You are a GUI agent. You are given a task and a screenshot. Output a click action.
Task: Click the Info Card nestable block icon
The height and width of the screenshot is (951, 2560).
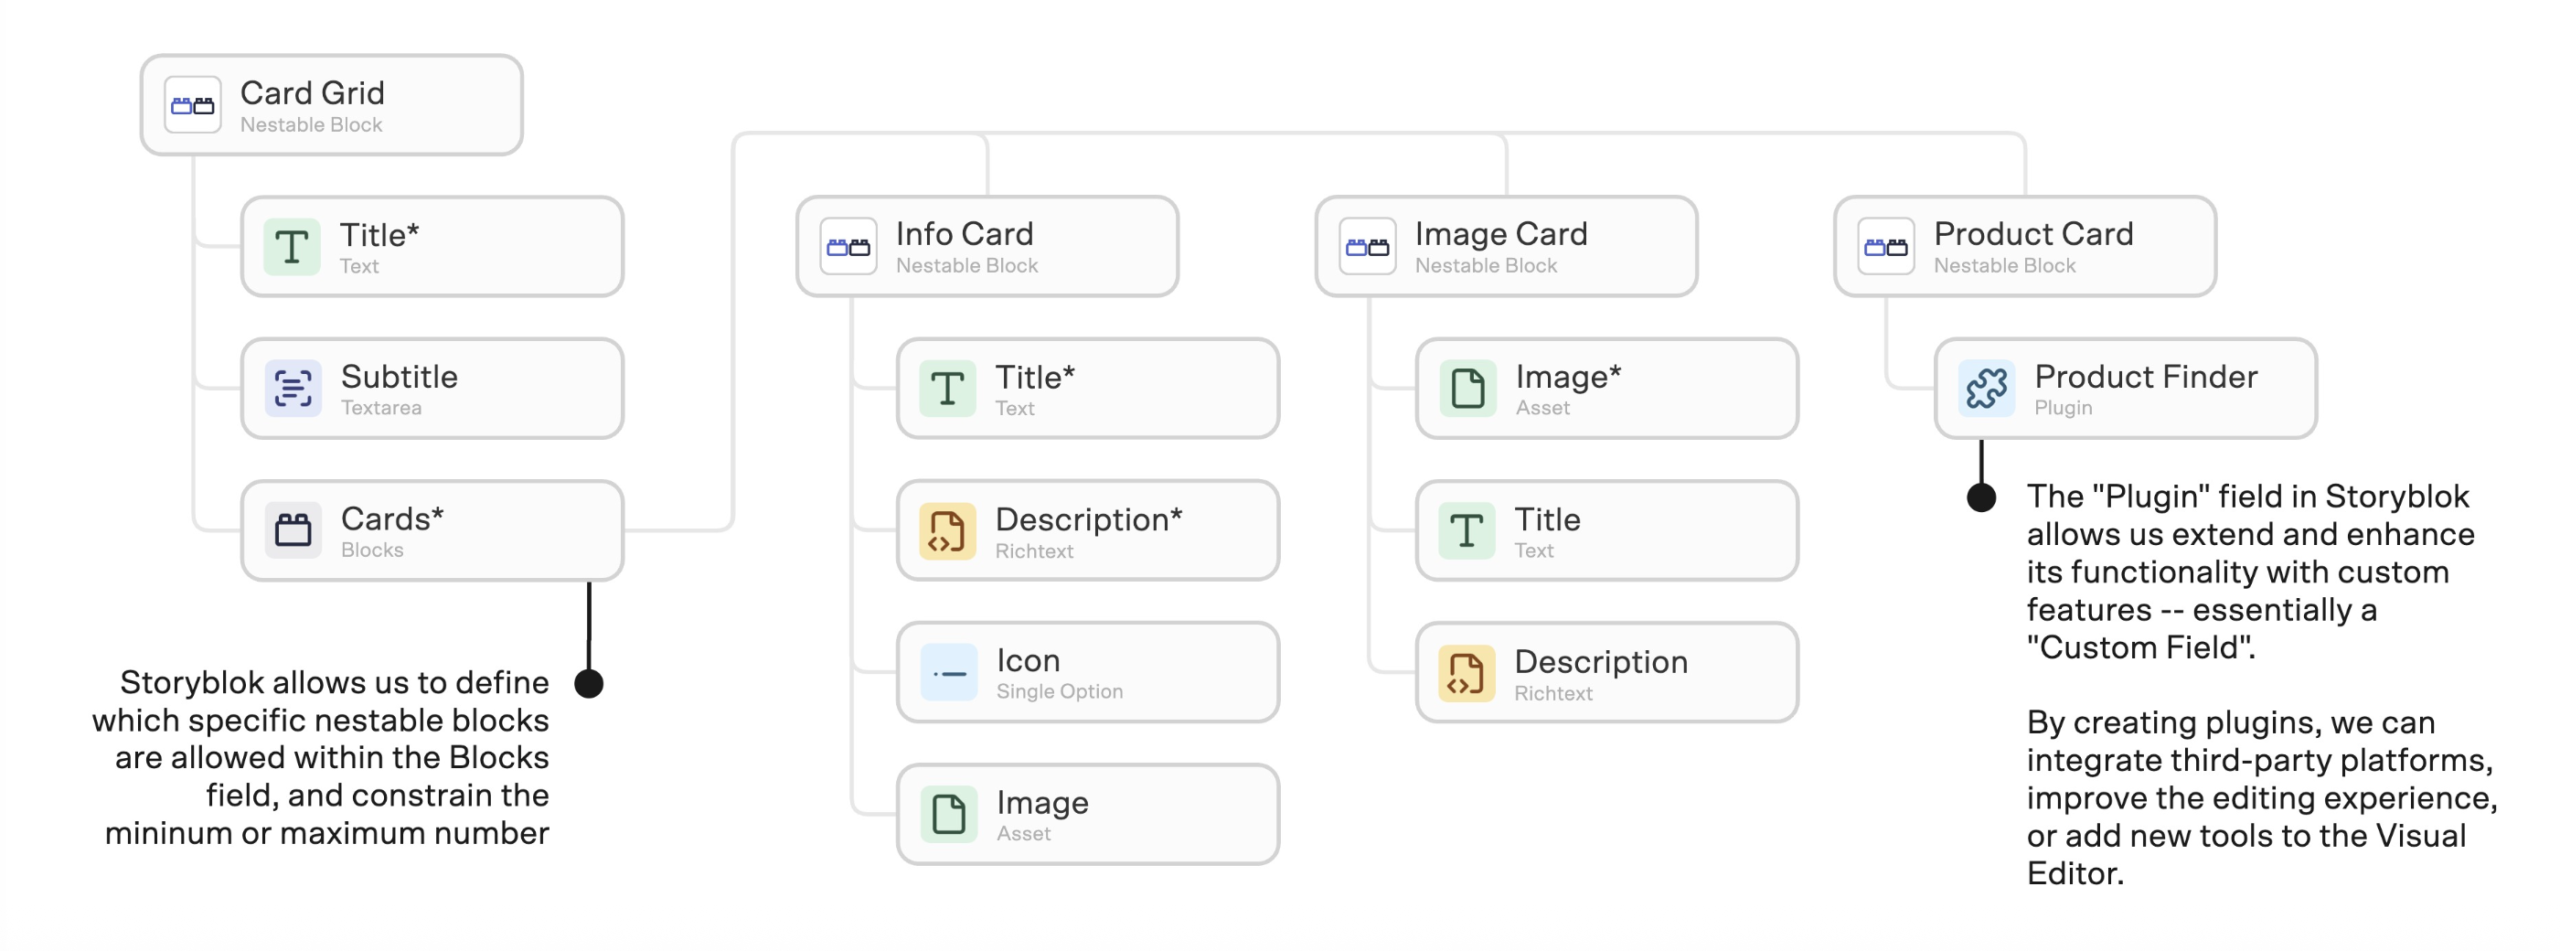[x=848, y=246]
